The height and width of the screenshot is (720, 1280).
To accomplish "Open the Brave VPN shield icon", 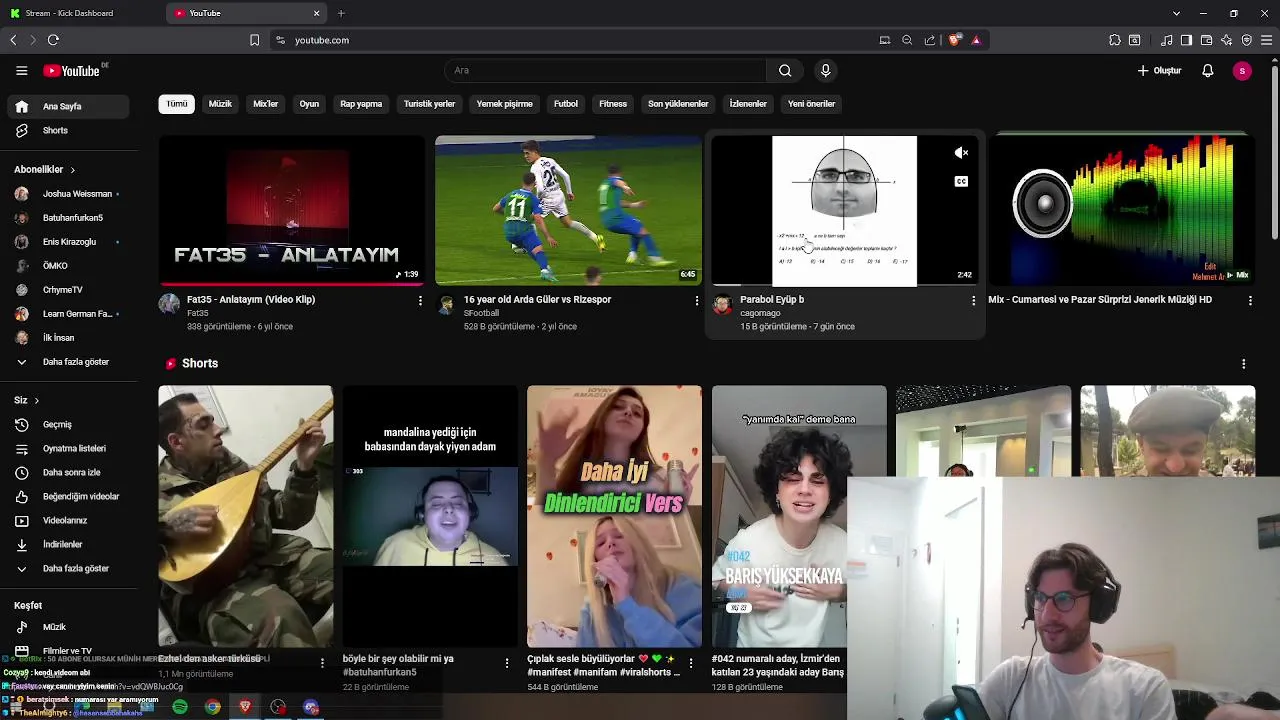I will point(1246,40).
